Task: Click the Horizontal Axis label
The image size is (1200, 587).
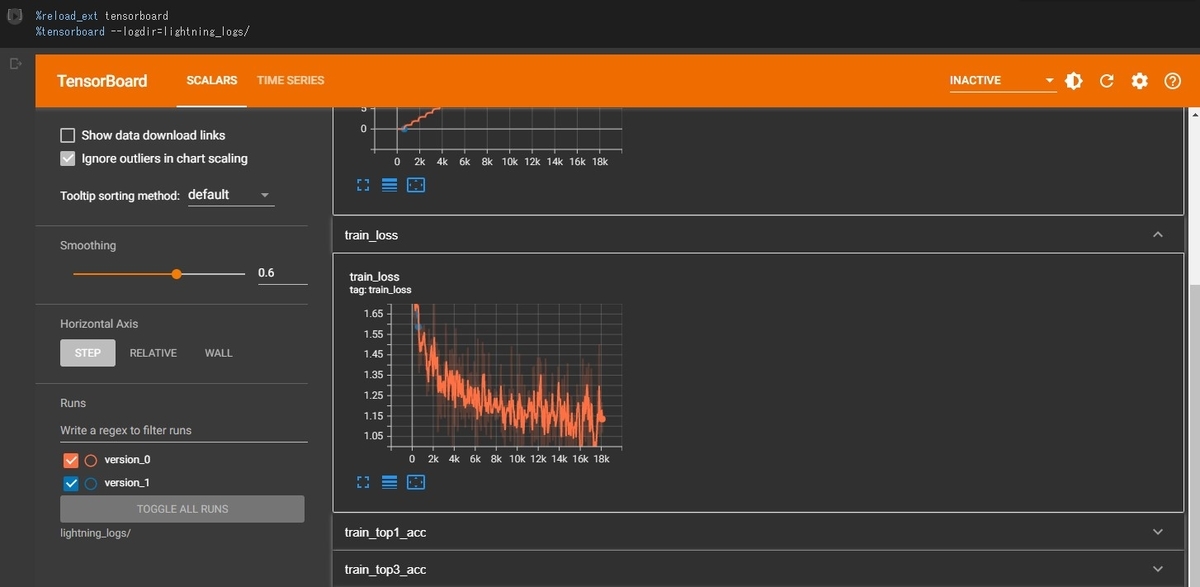Action: point(99,324)
